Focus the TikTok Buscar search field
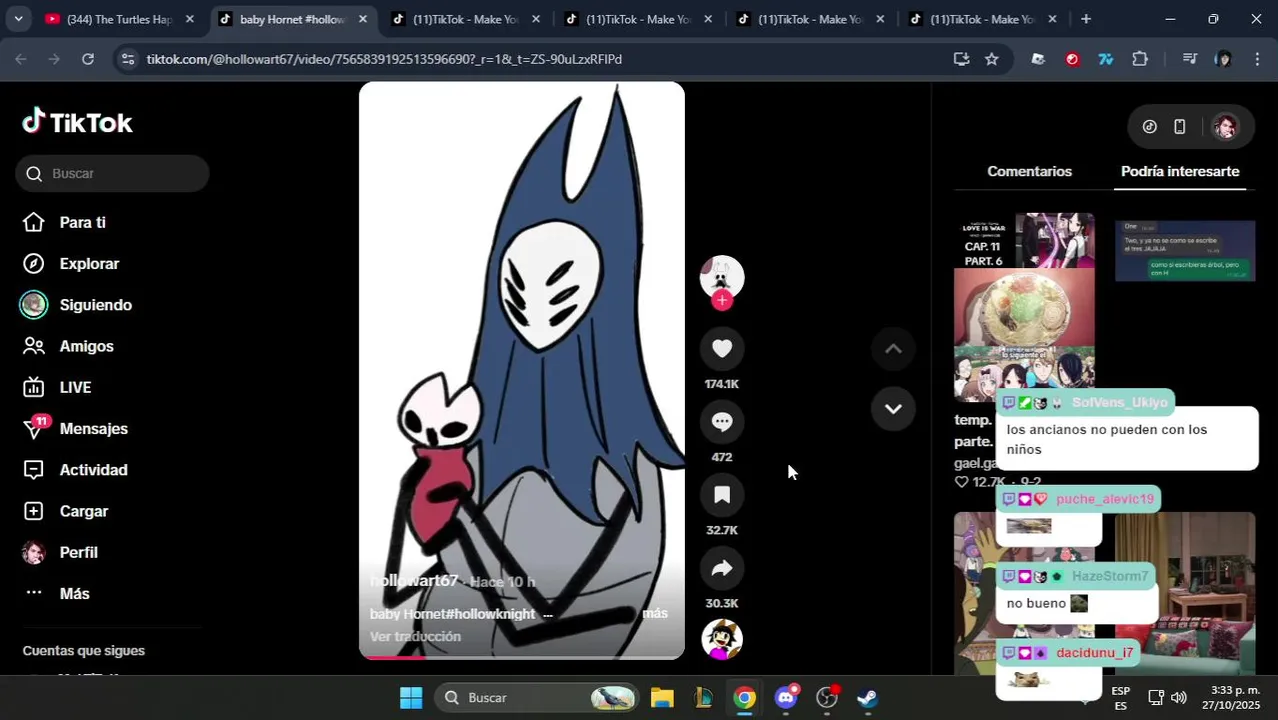1278x720 pixels. tap(112, 173)
